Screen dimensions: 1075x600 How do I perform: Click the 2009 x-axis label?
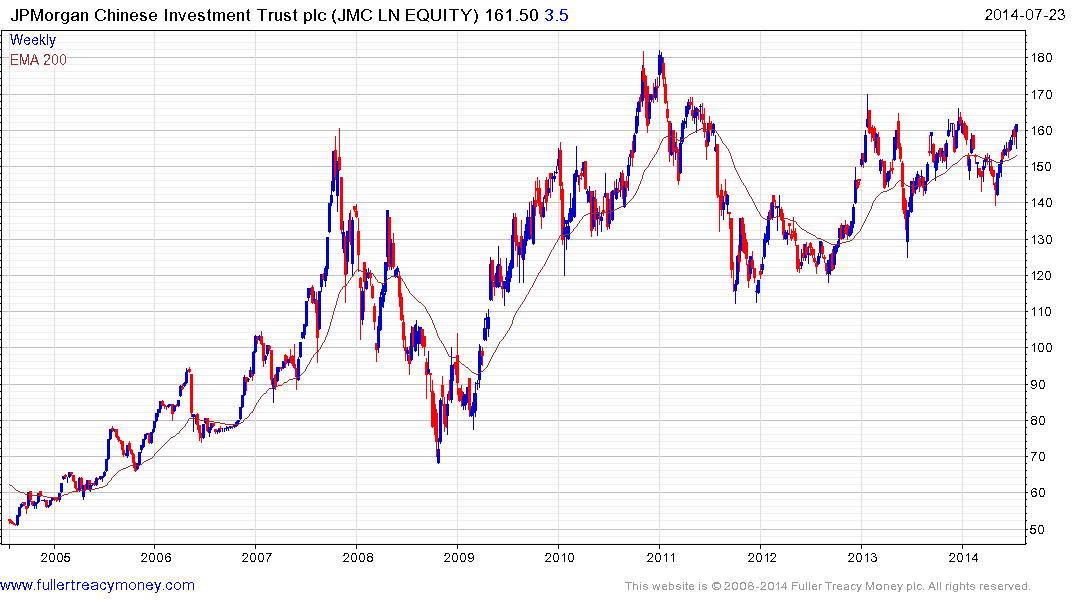pos(459,557)
